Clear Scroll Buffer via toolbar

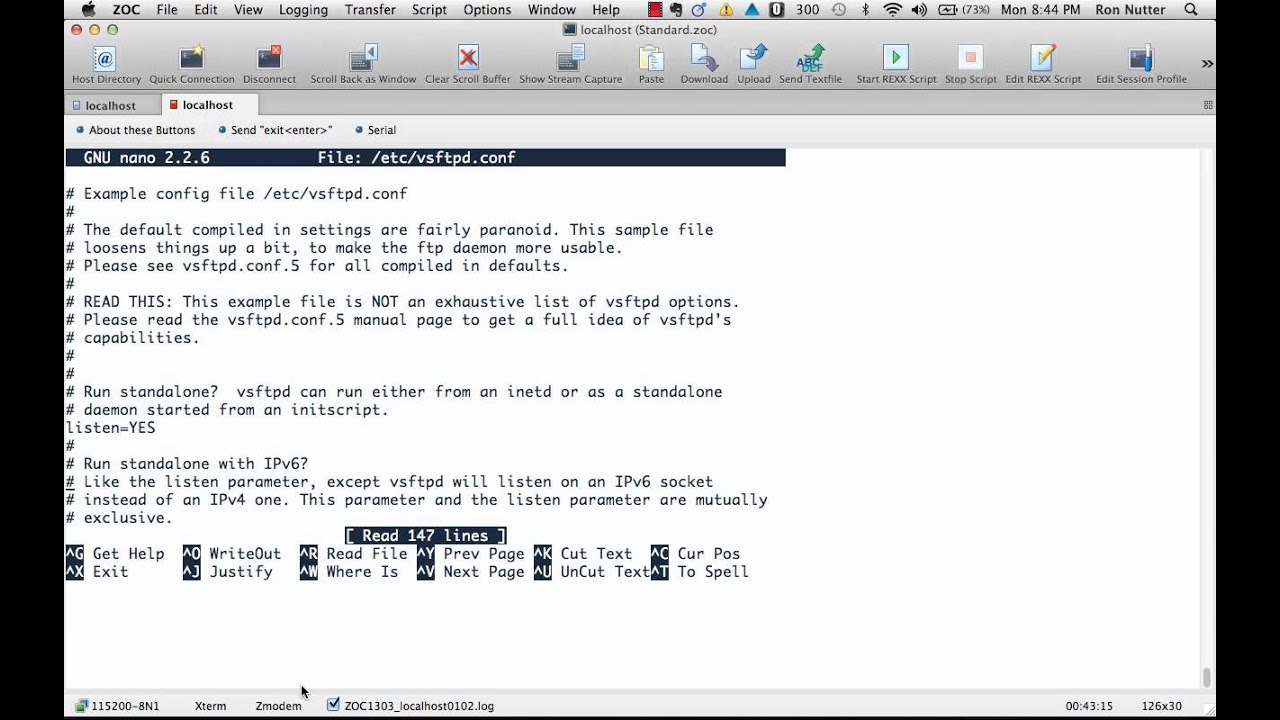coord(467,64)
